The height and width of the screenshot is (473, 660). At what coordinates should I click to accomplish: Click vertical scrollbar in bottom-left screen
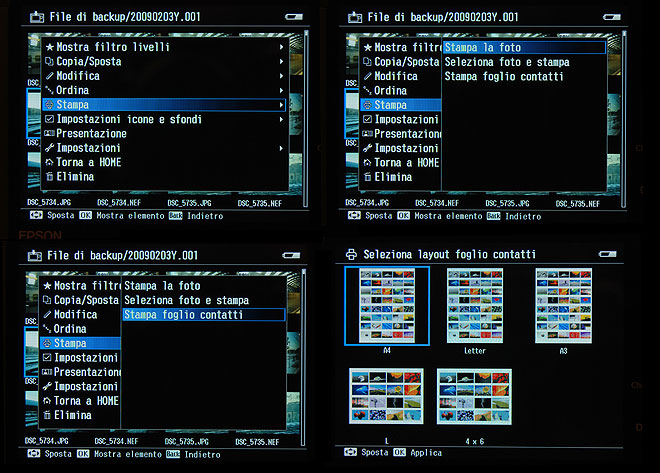click(303, 357)
